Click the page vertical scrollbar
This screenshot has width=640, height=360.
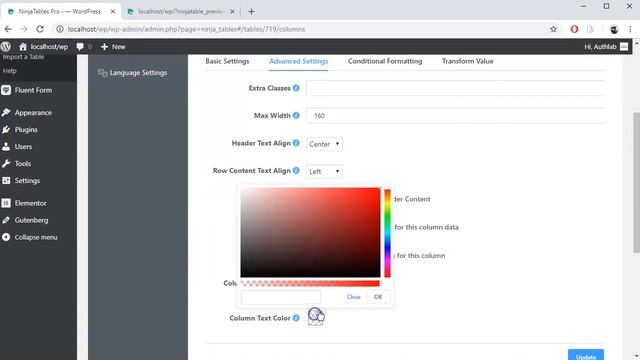636,182
